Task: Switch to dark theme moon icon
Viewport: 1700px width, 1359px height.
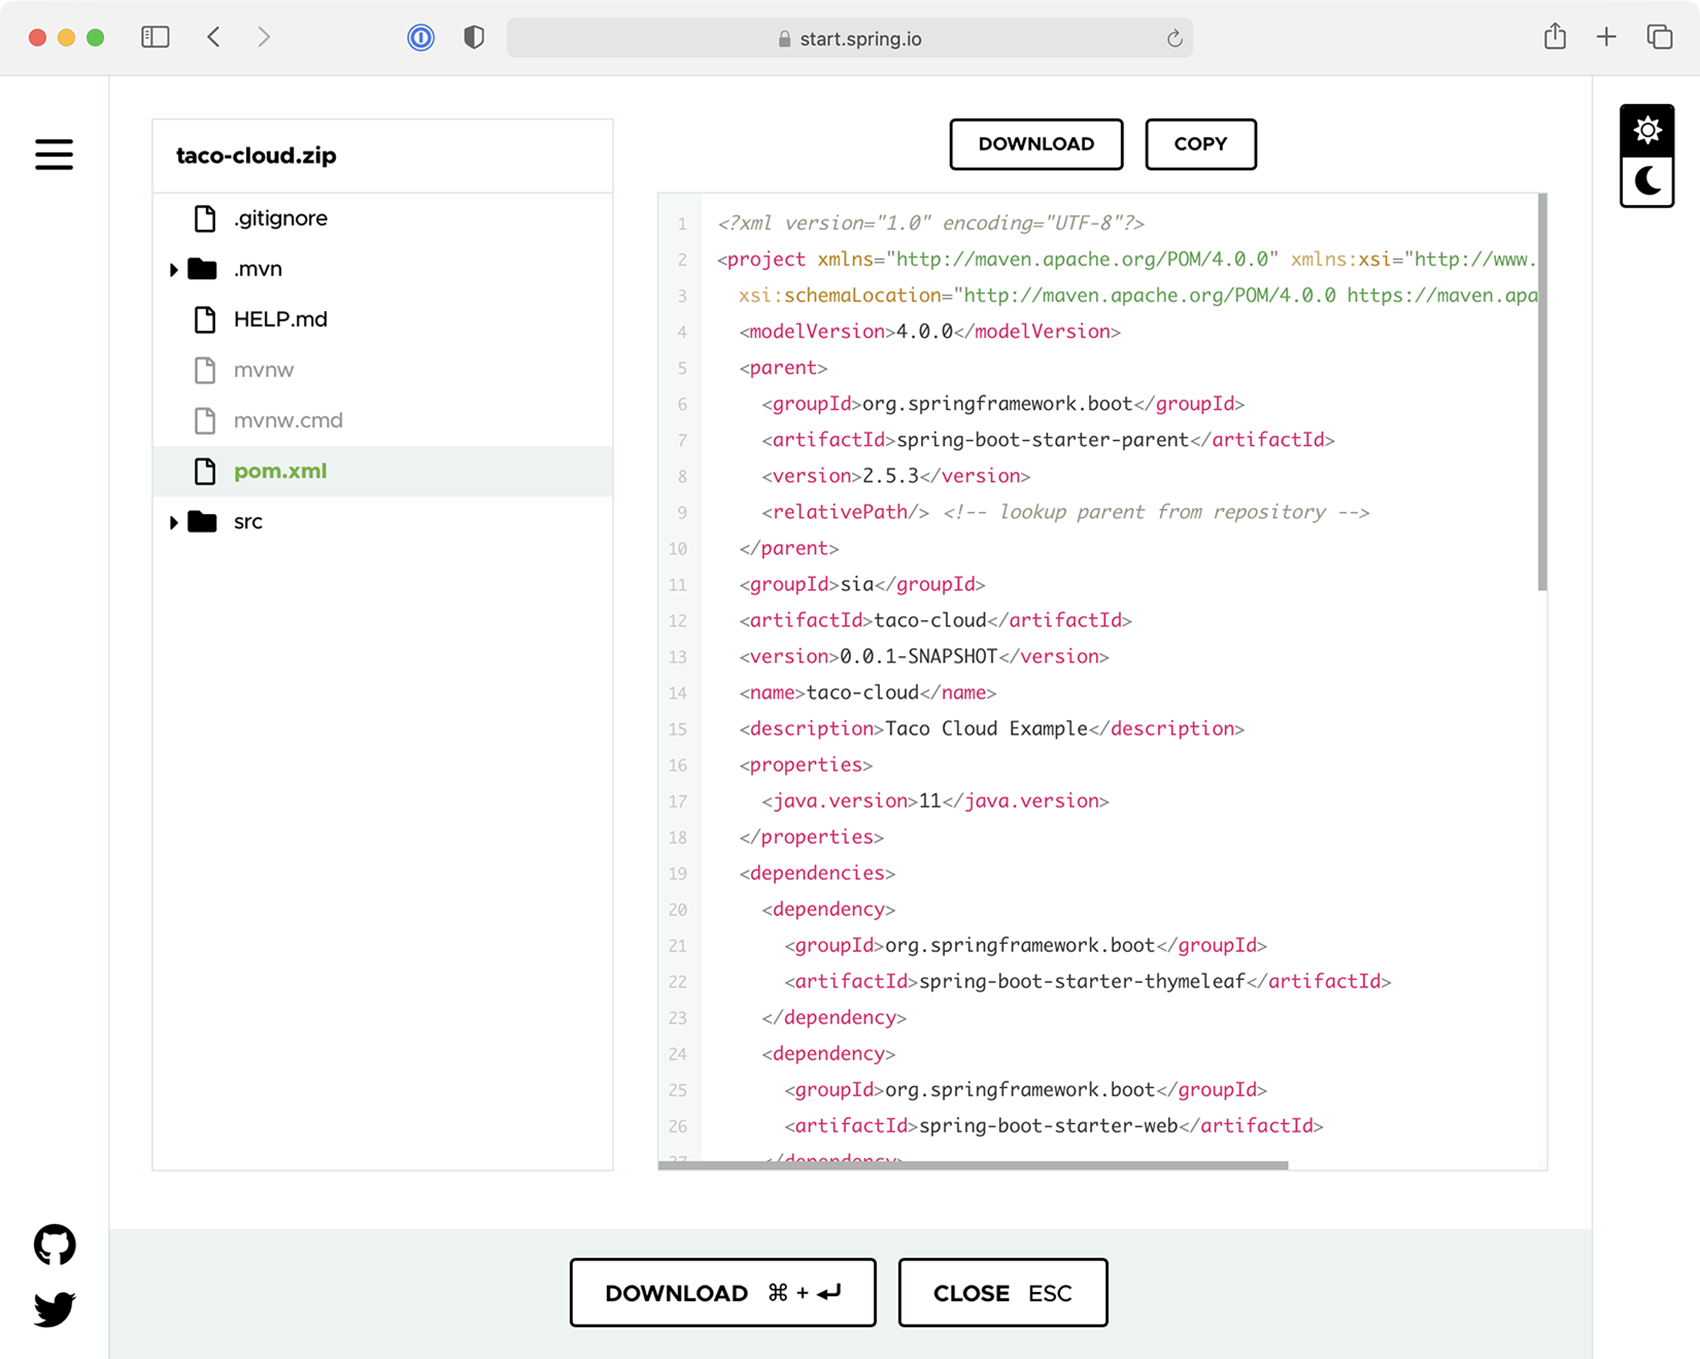Action: [1647, 181]
